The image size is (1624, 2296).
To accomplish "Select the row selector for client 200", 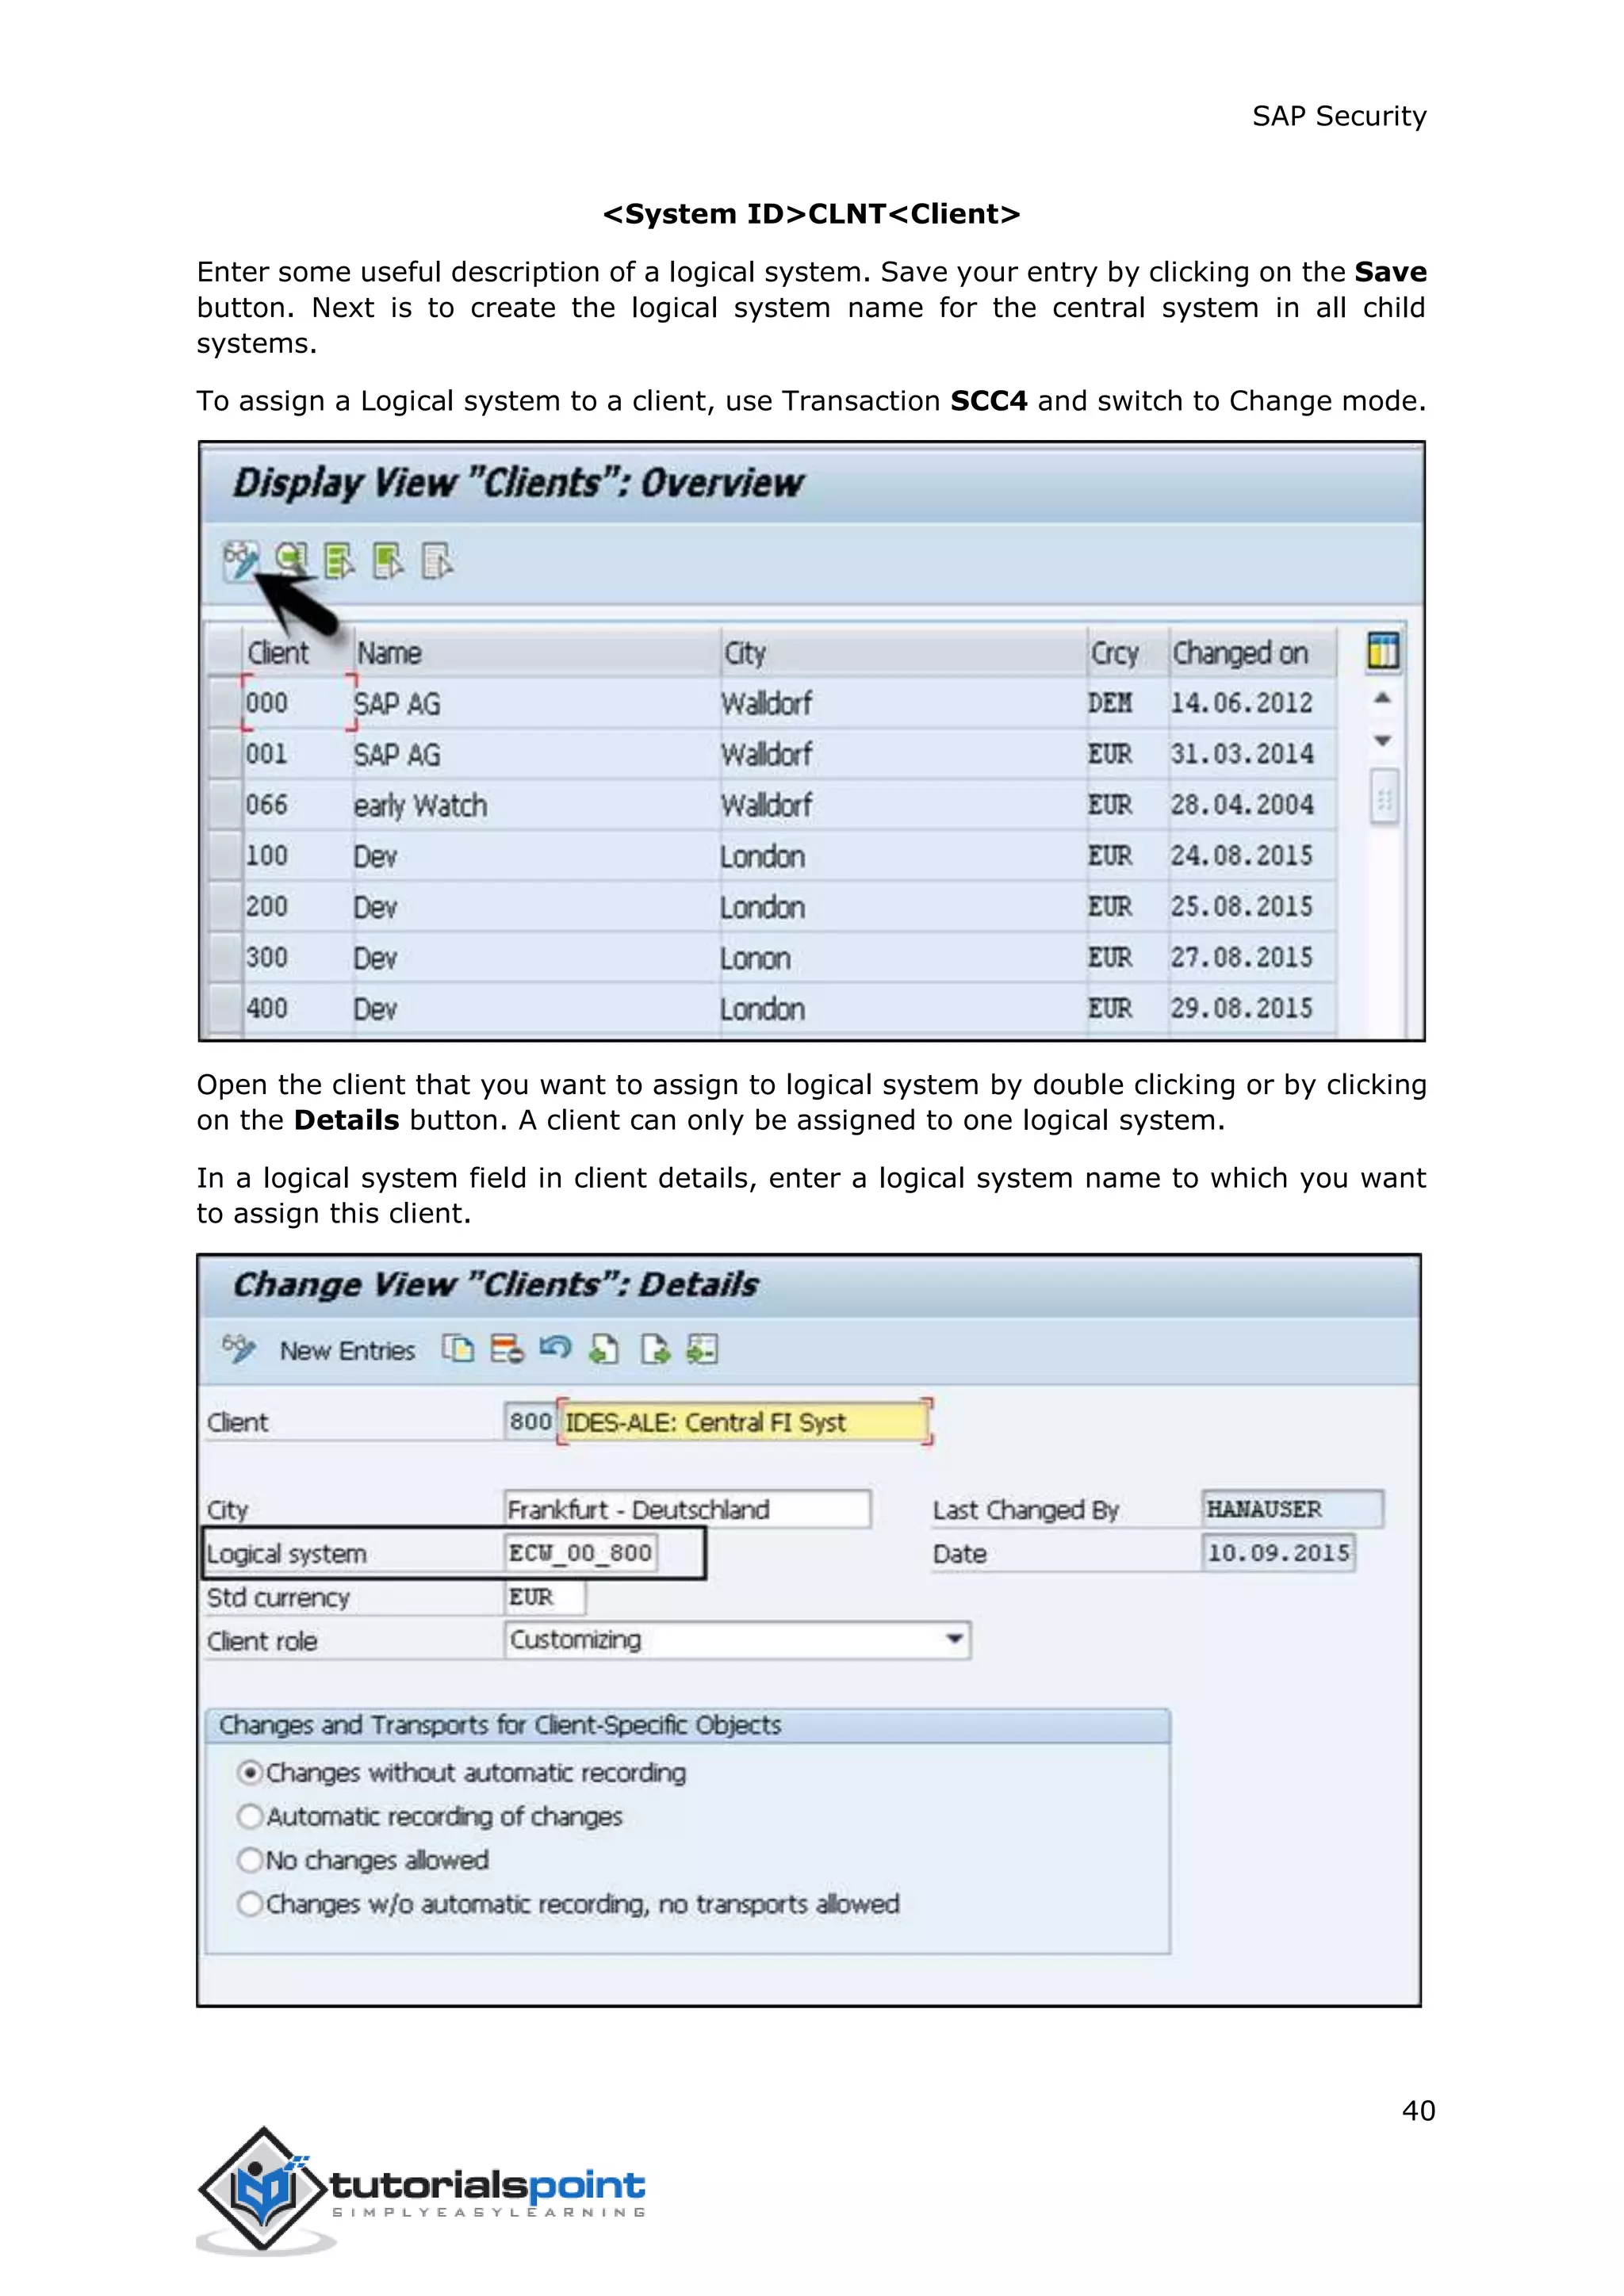I will (x=225, y=907).
